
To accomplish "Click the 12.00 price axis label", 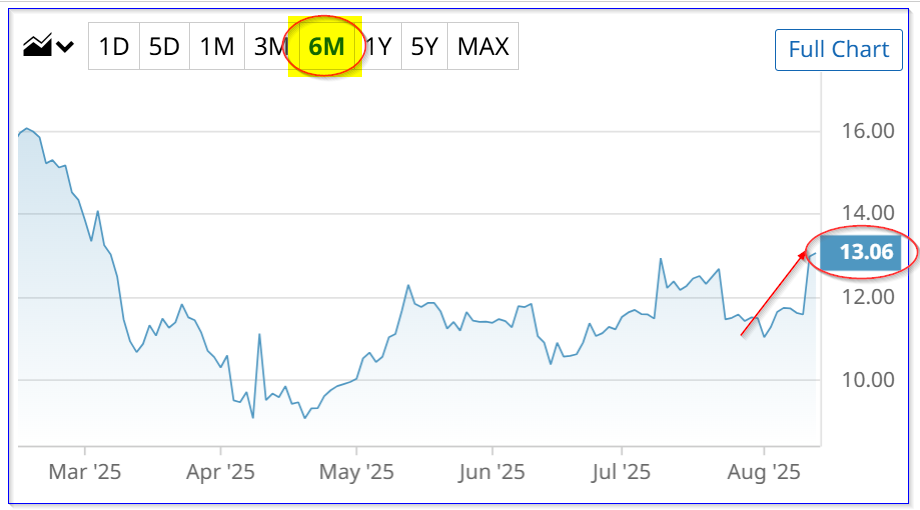I will [868, 297].
